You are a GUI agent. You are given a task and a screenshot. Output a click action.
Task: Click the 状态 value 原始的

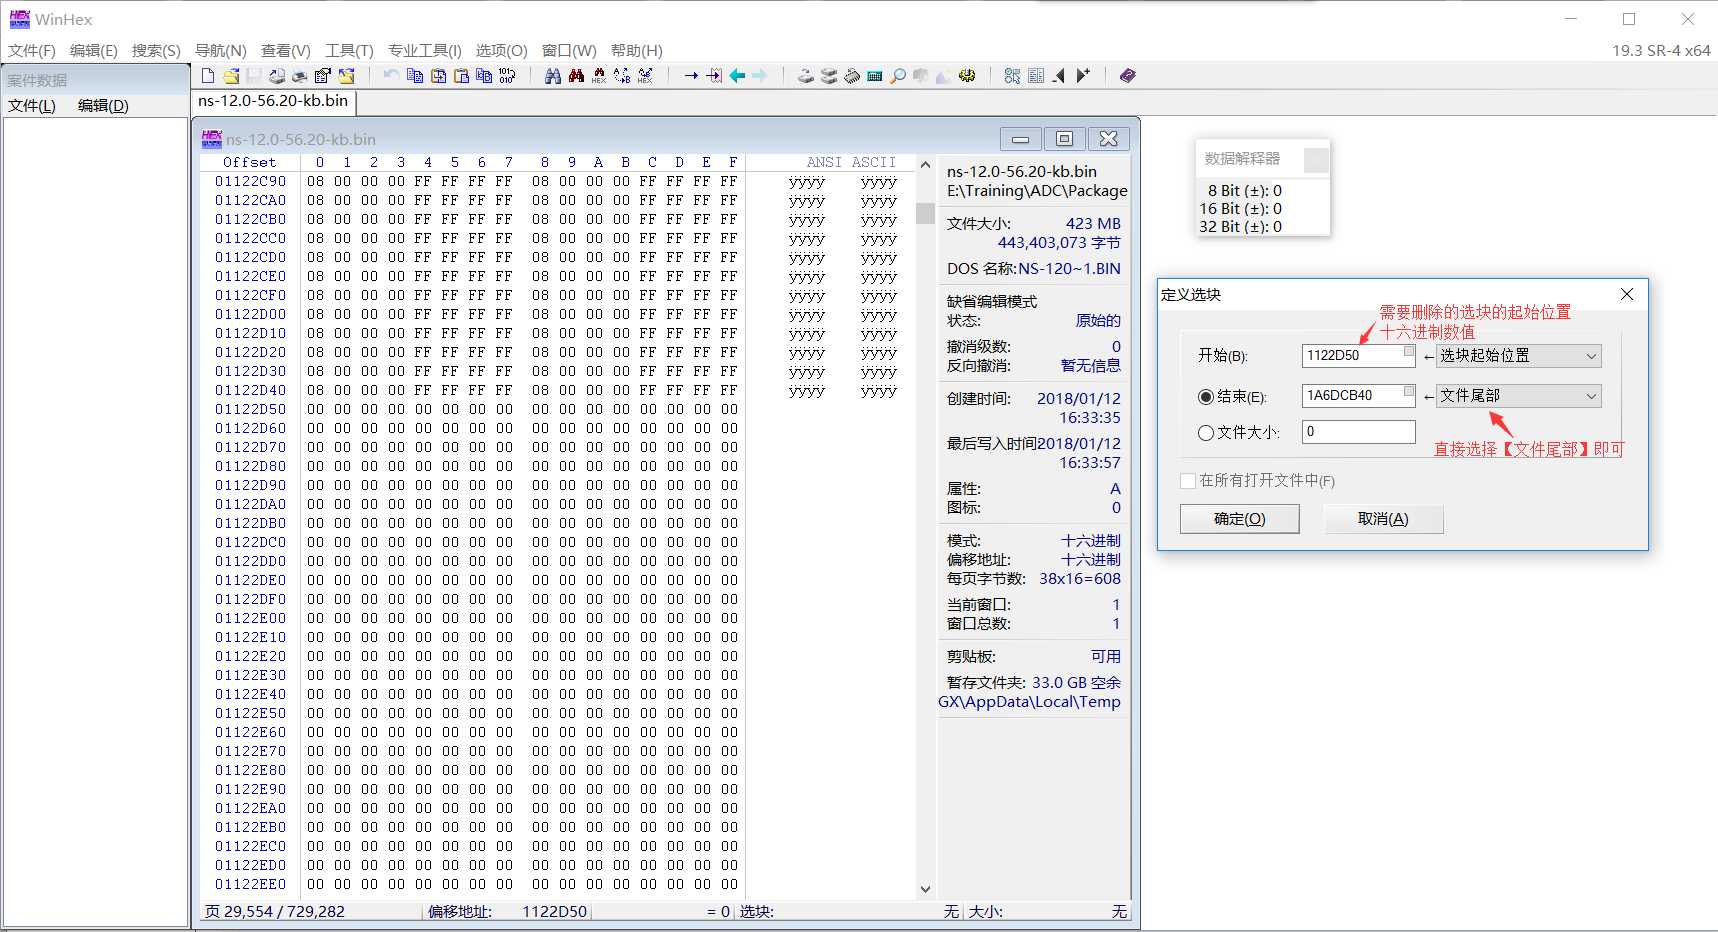point(1098,321)
